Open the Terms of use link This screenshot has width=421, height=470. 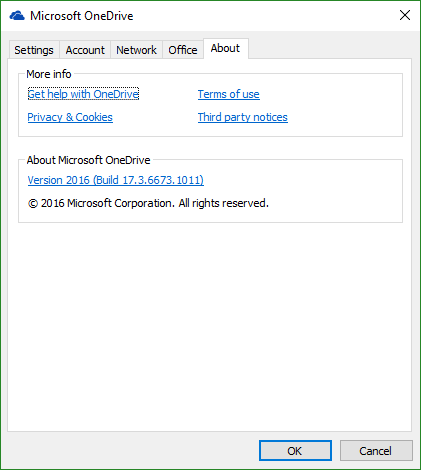click(229, 94)
